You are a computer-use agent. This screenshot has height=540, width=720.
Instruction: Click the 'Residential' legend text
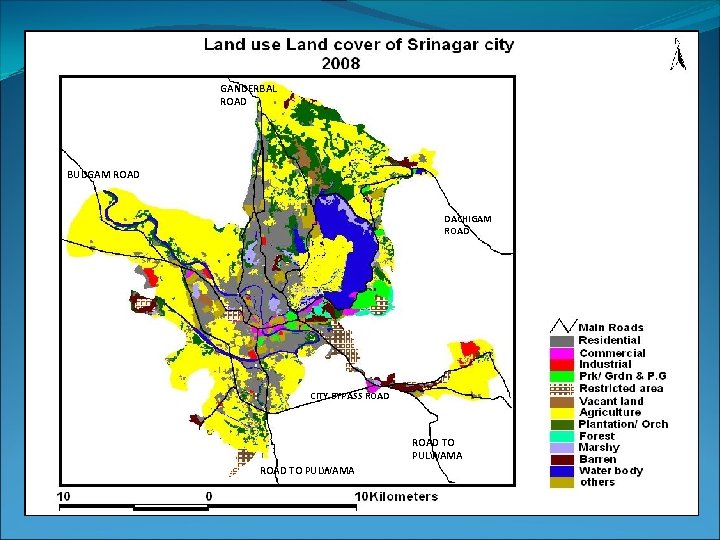[609, 340]
